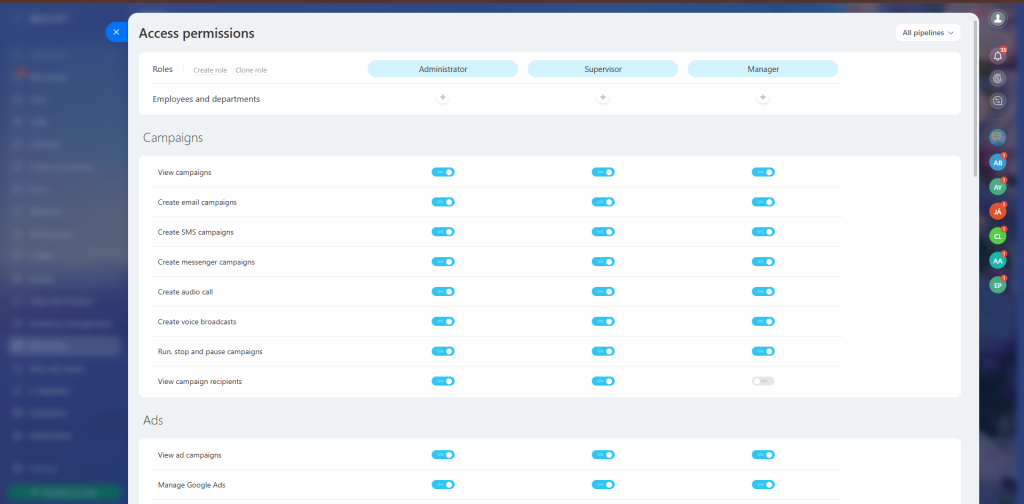1024x504 pixels.
Task: Open chat with contact EP
Action: click(x=997, y=285)
